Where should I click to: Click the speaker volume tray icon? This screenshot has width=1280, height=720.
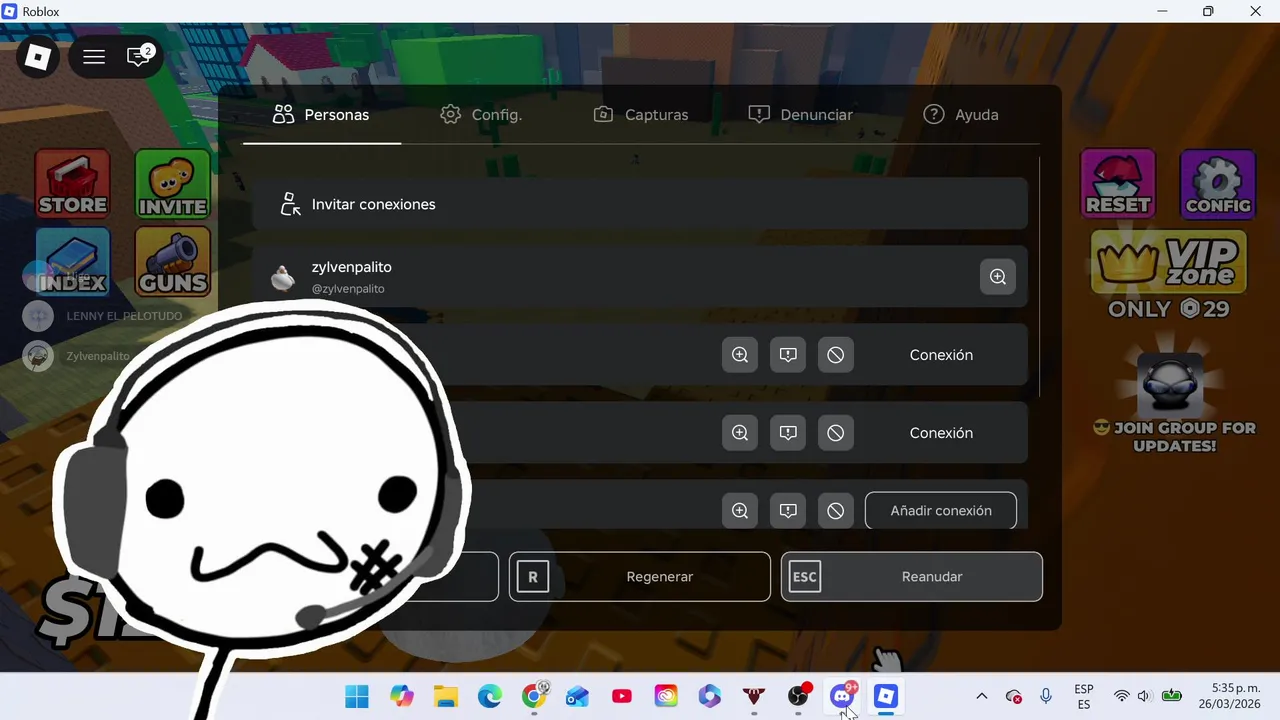(1145, 697)
